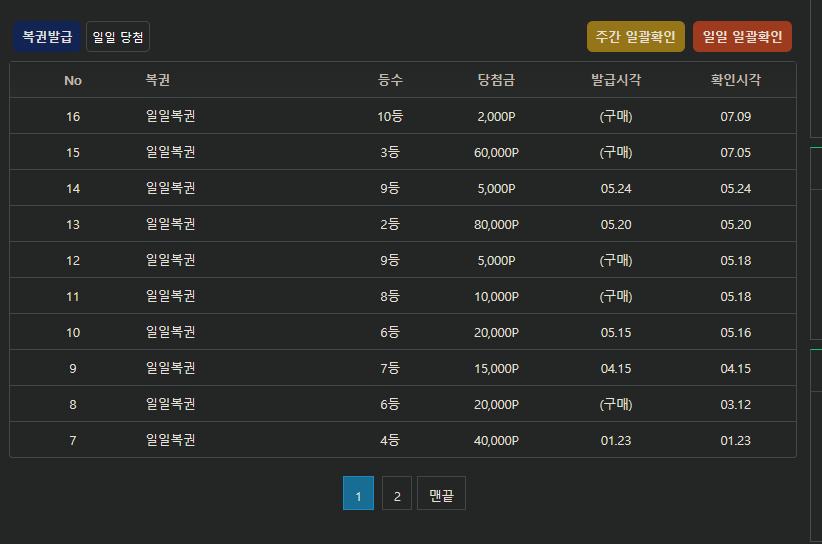Screen dimensions: 822x544
Task: Click the 80,000P prize amount
Action: 496,224
